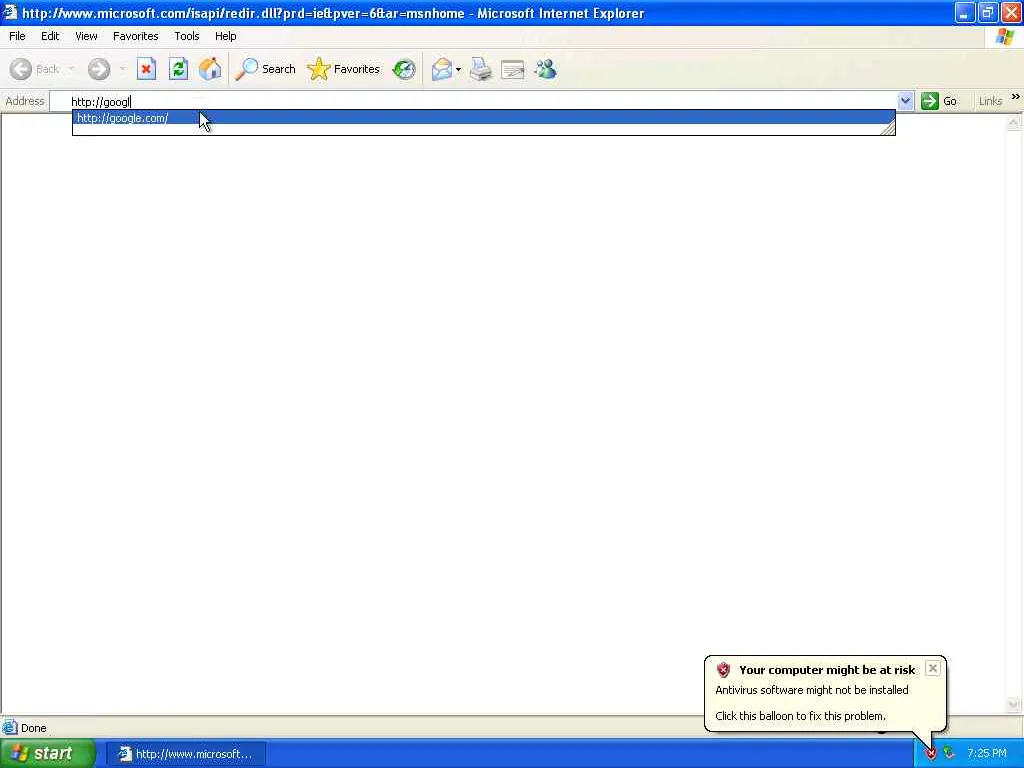The image size is (1024, 768).
Task: Go to the Home page icon
Action: (210, 69)
